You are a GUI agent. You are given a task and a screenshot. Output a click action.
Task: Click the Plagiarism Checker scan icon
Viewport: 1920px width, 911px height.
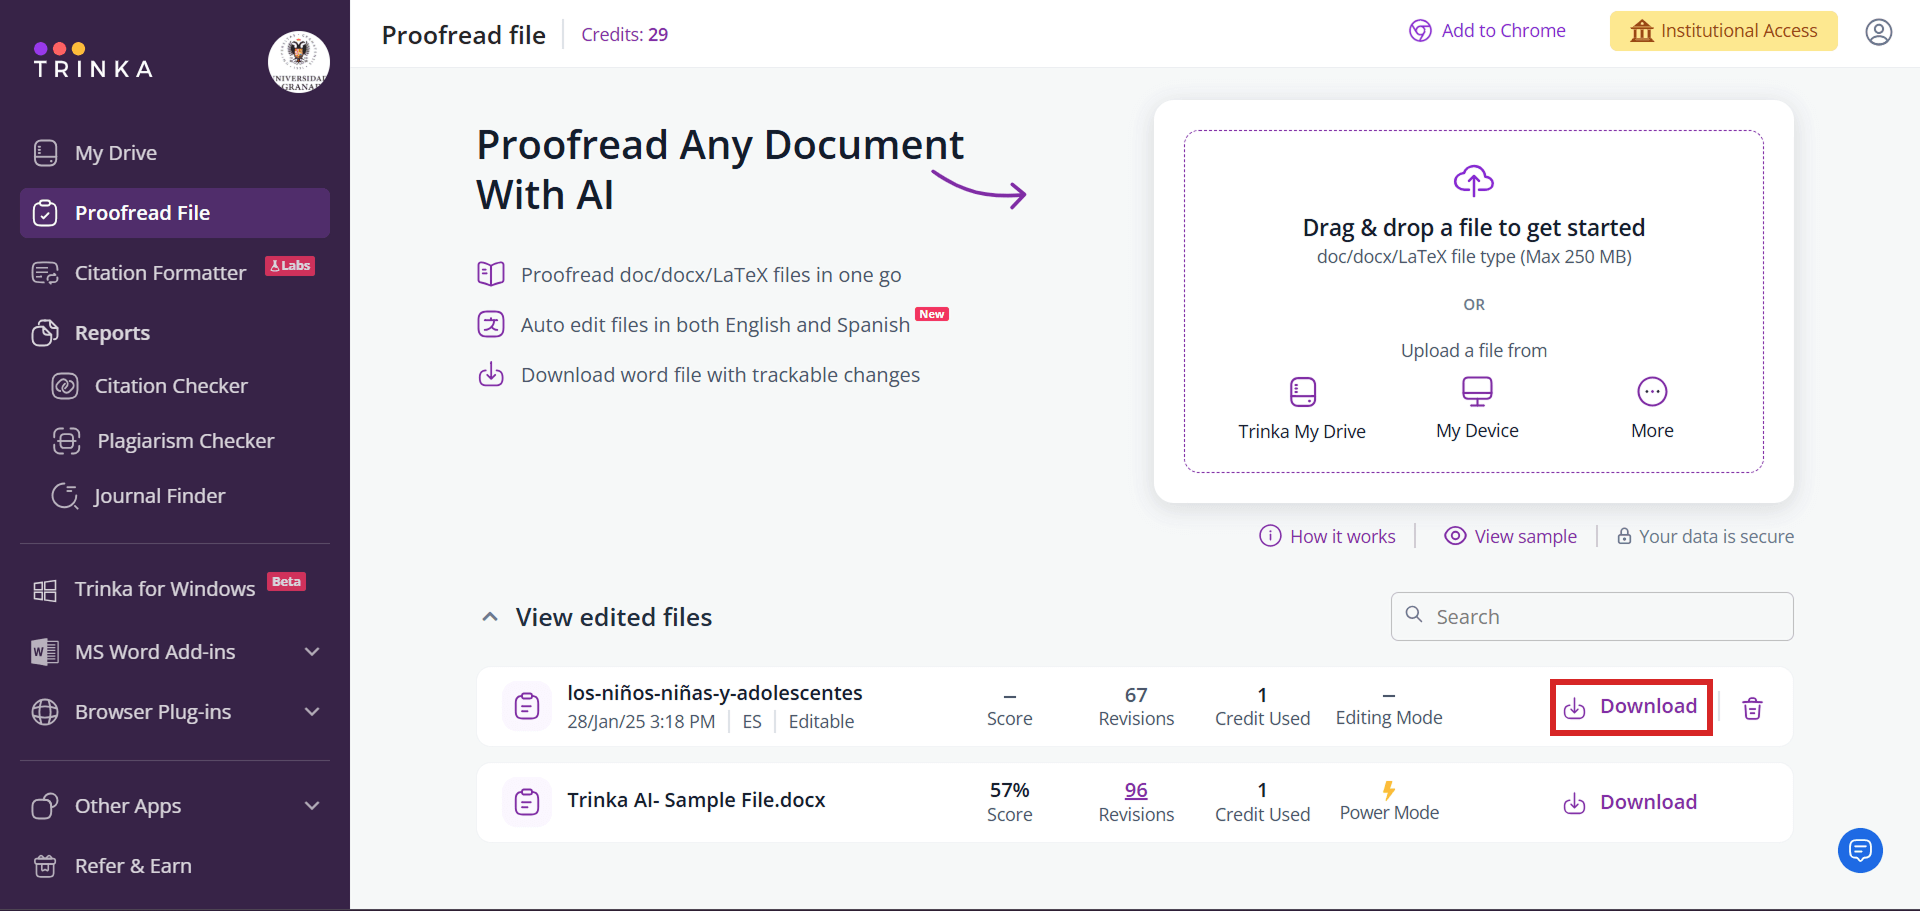(66, 441)
